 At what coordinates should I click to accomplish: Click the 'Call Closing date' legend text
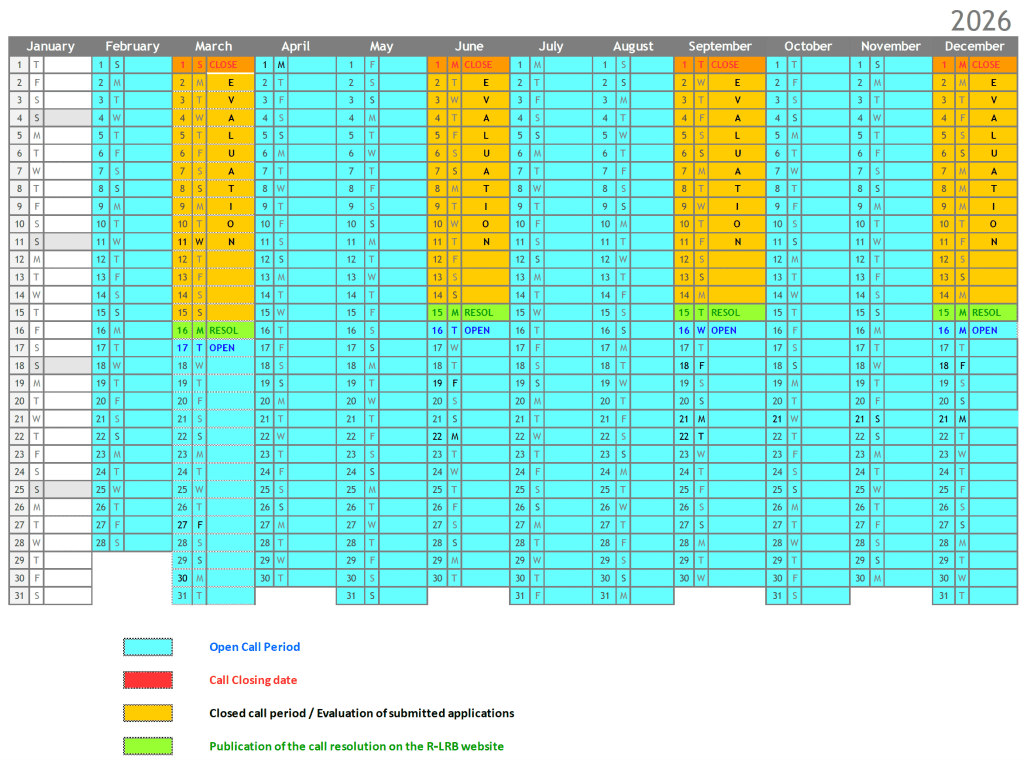(x=252, y=680)
